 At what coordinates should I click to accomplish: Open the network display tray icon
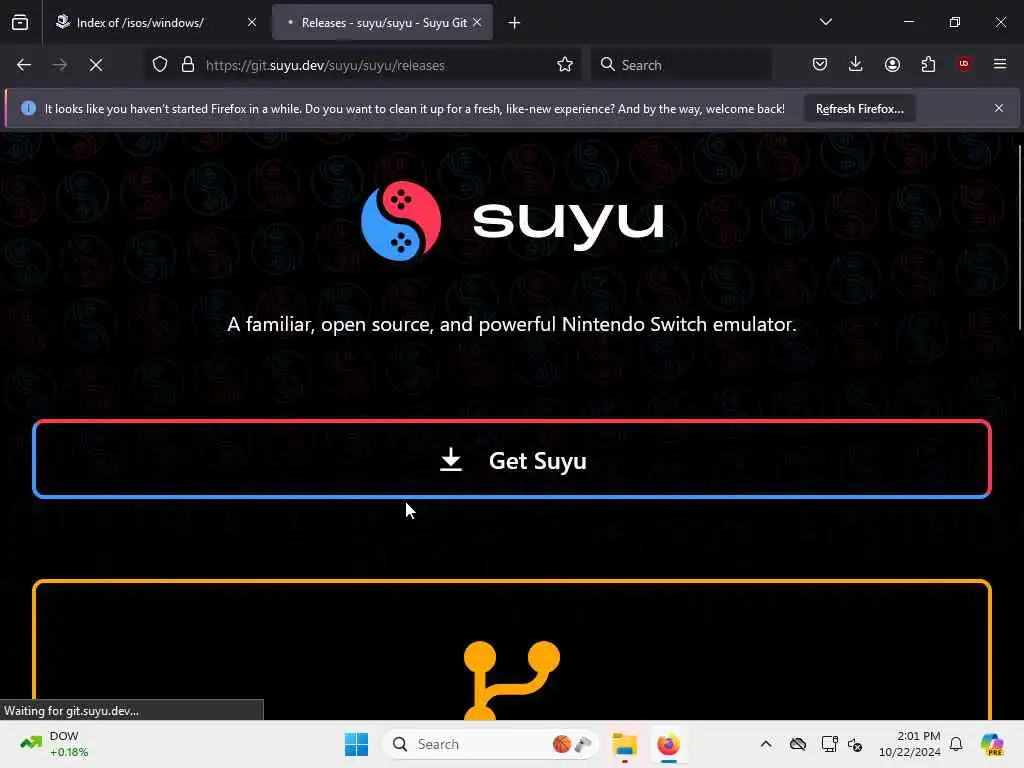(x=829, y=744)
